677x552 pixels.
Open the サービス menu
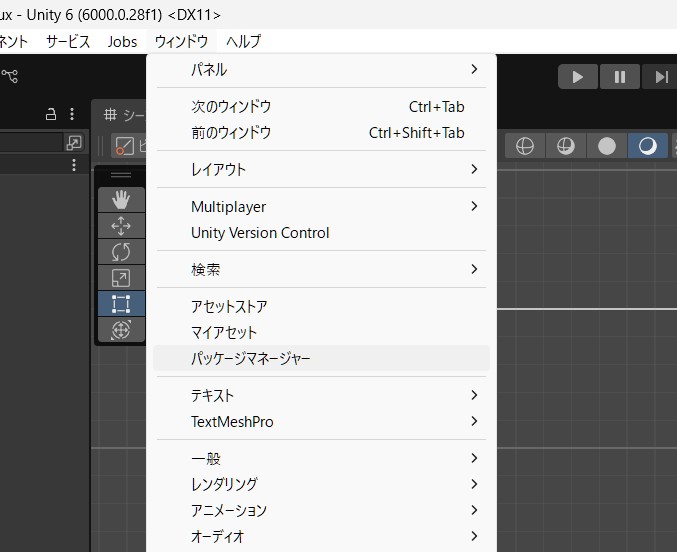pos(68,41)
